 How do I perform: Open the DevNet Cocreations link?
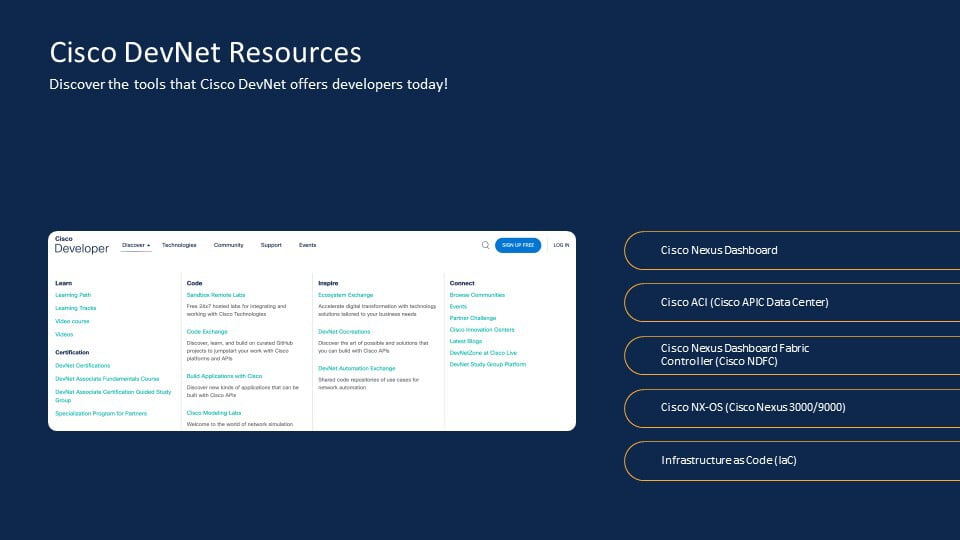pos(344,332)
